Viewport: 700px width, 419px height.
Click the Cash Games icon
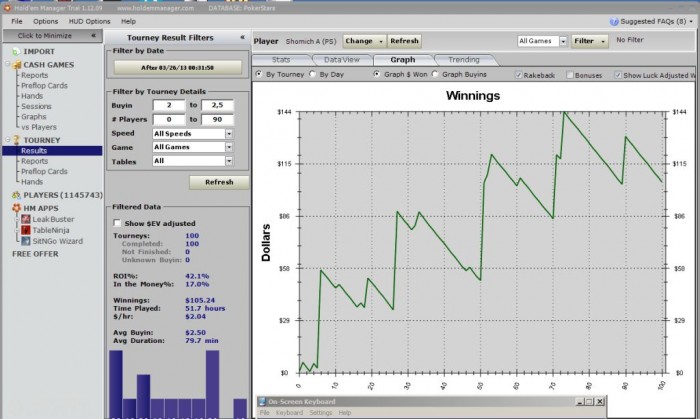point(17,65)
